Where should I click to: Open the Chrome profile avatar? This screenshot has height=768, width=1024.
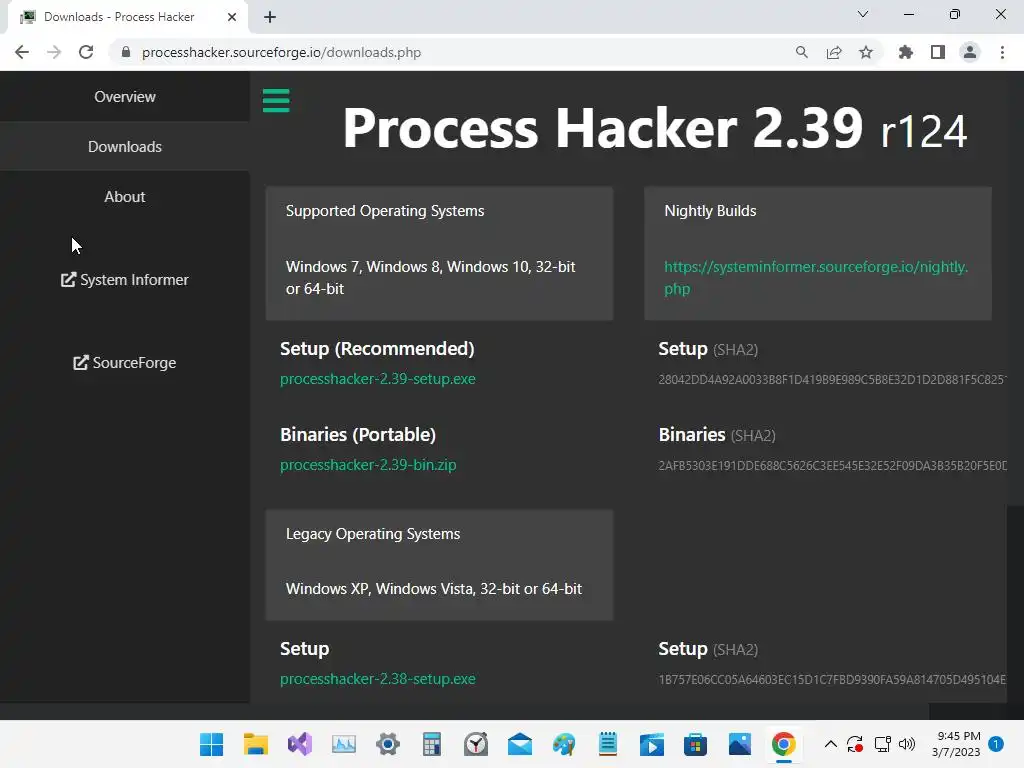[x=970, y=52]
